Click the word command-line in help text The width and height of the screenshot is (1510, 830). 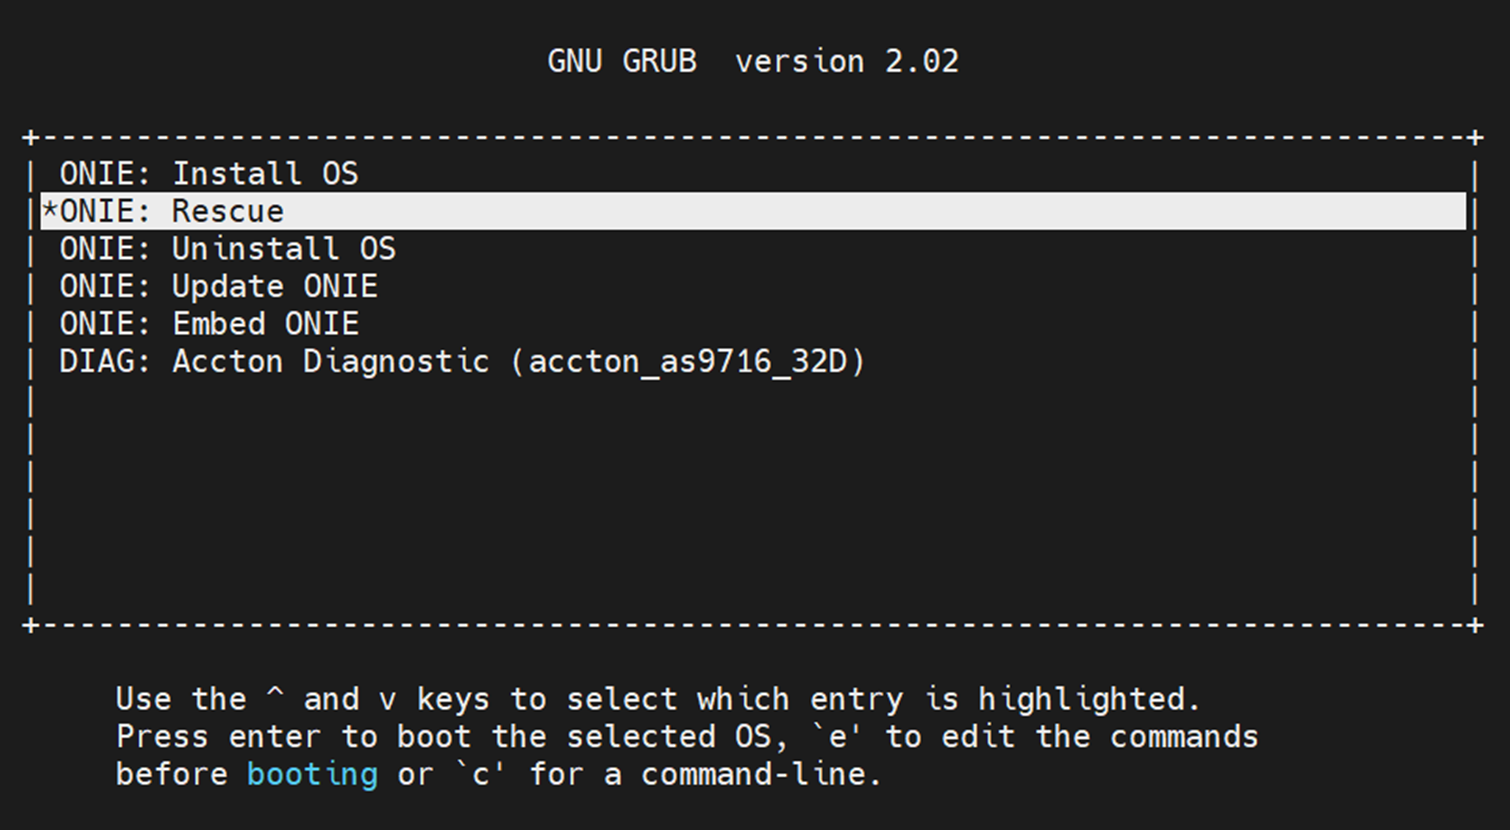pyautogui.click(x=754, y=775)
